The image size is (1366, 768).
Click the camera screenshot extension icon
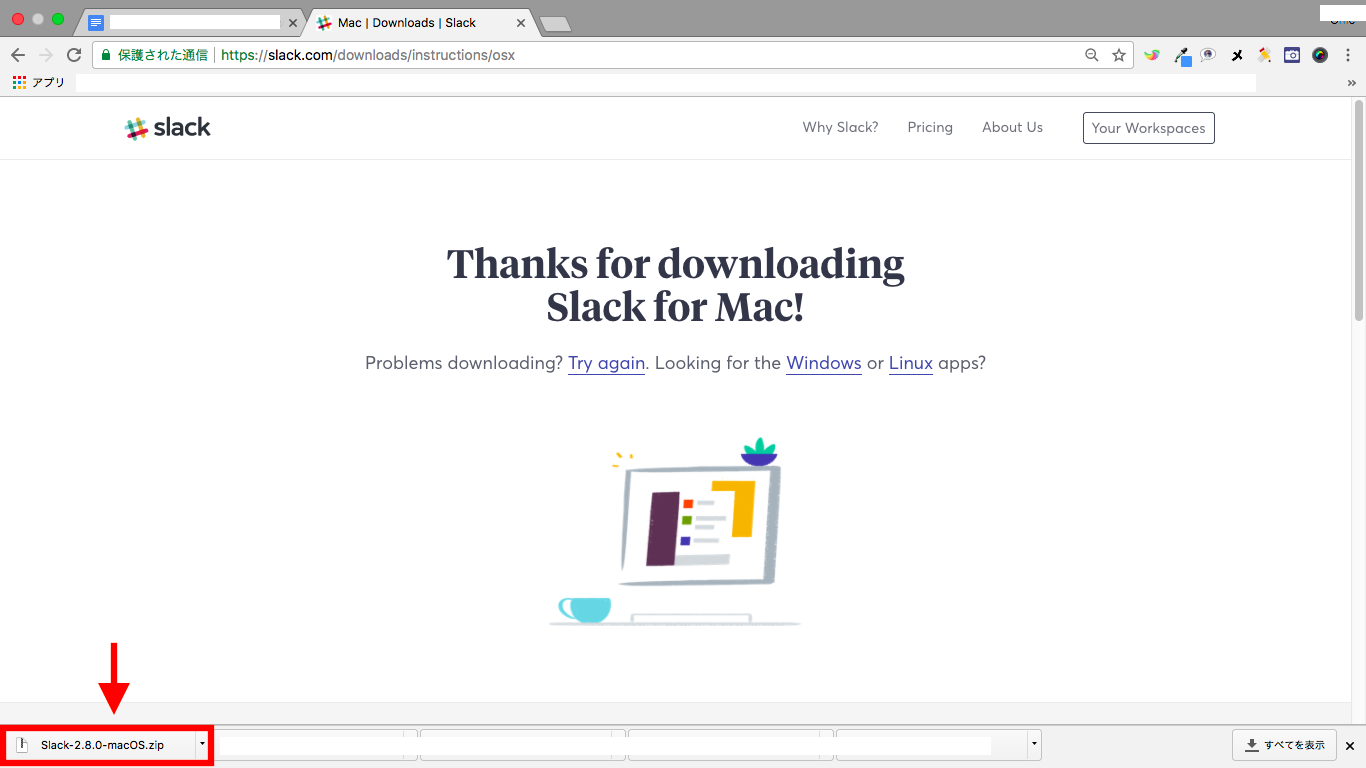click(1292, 55)
